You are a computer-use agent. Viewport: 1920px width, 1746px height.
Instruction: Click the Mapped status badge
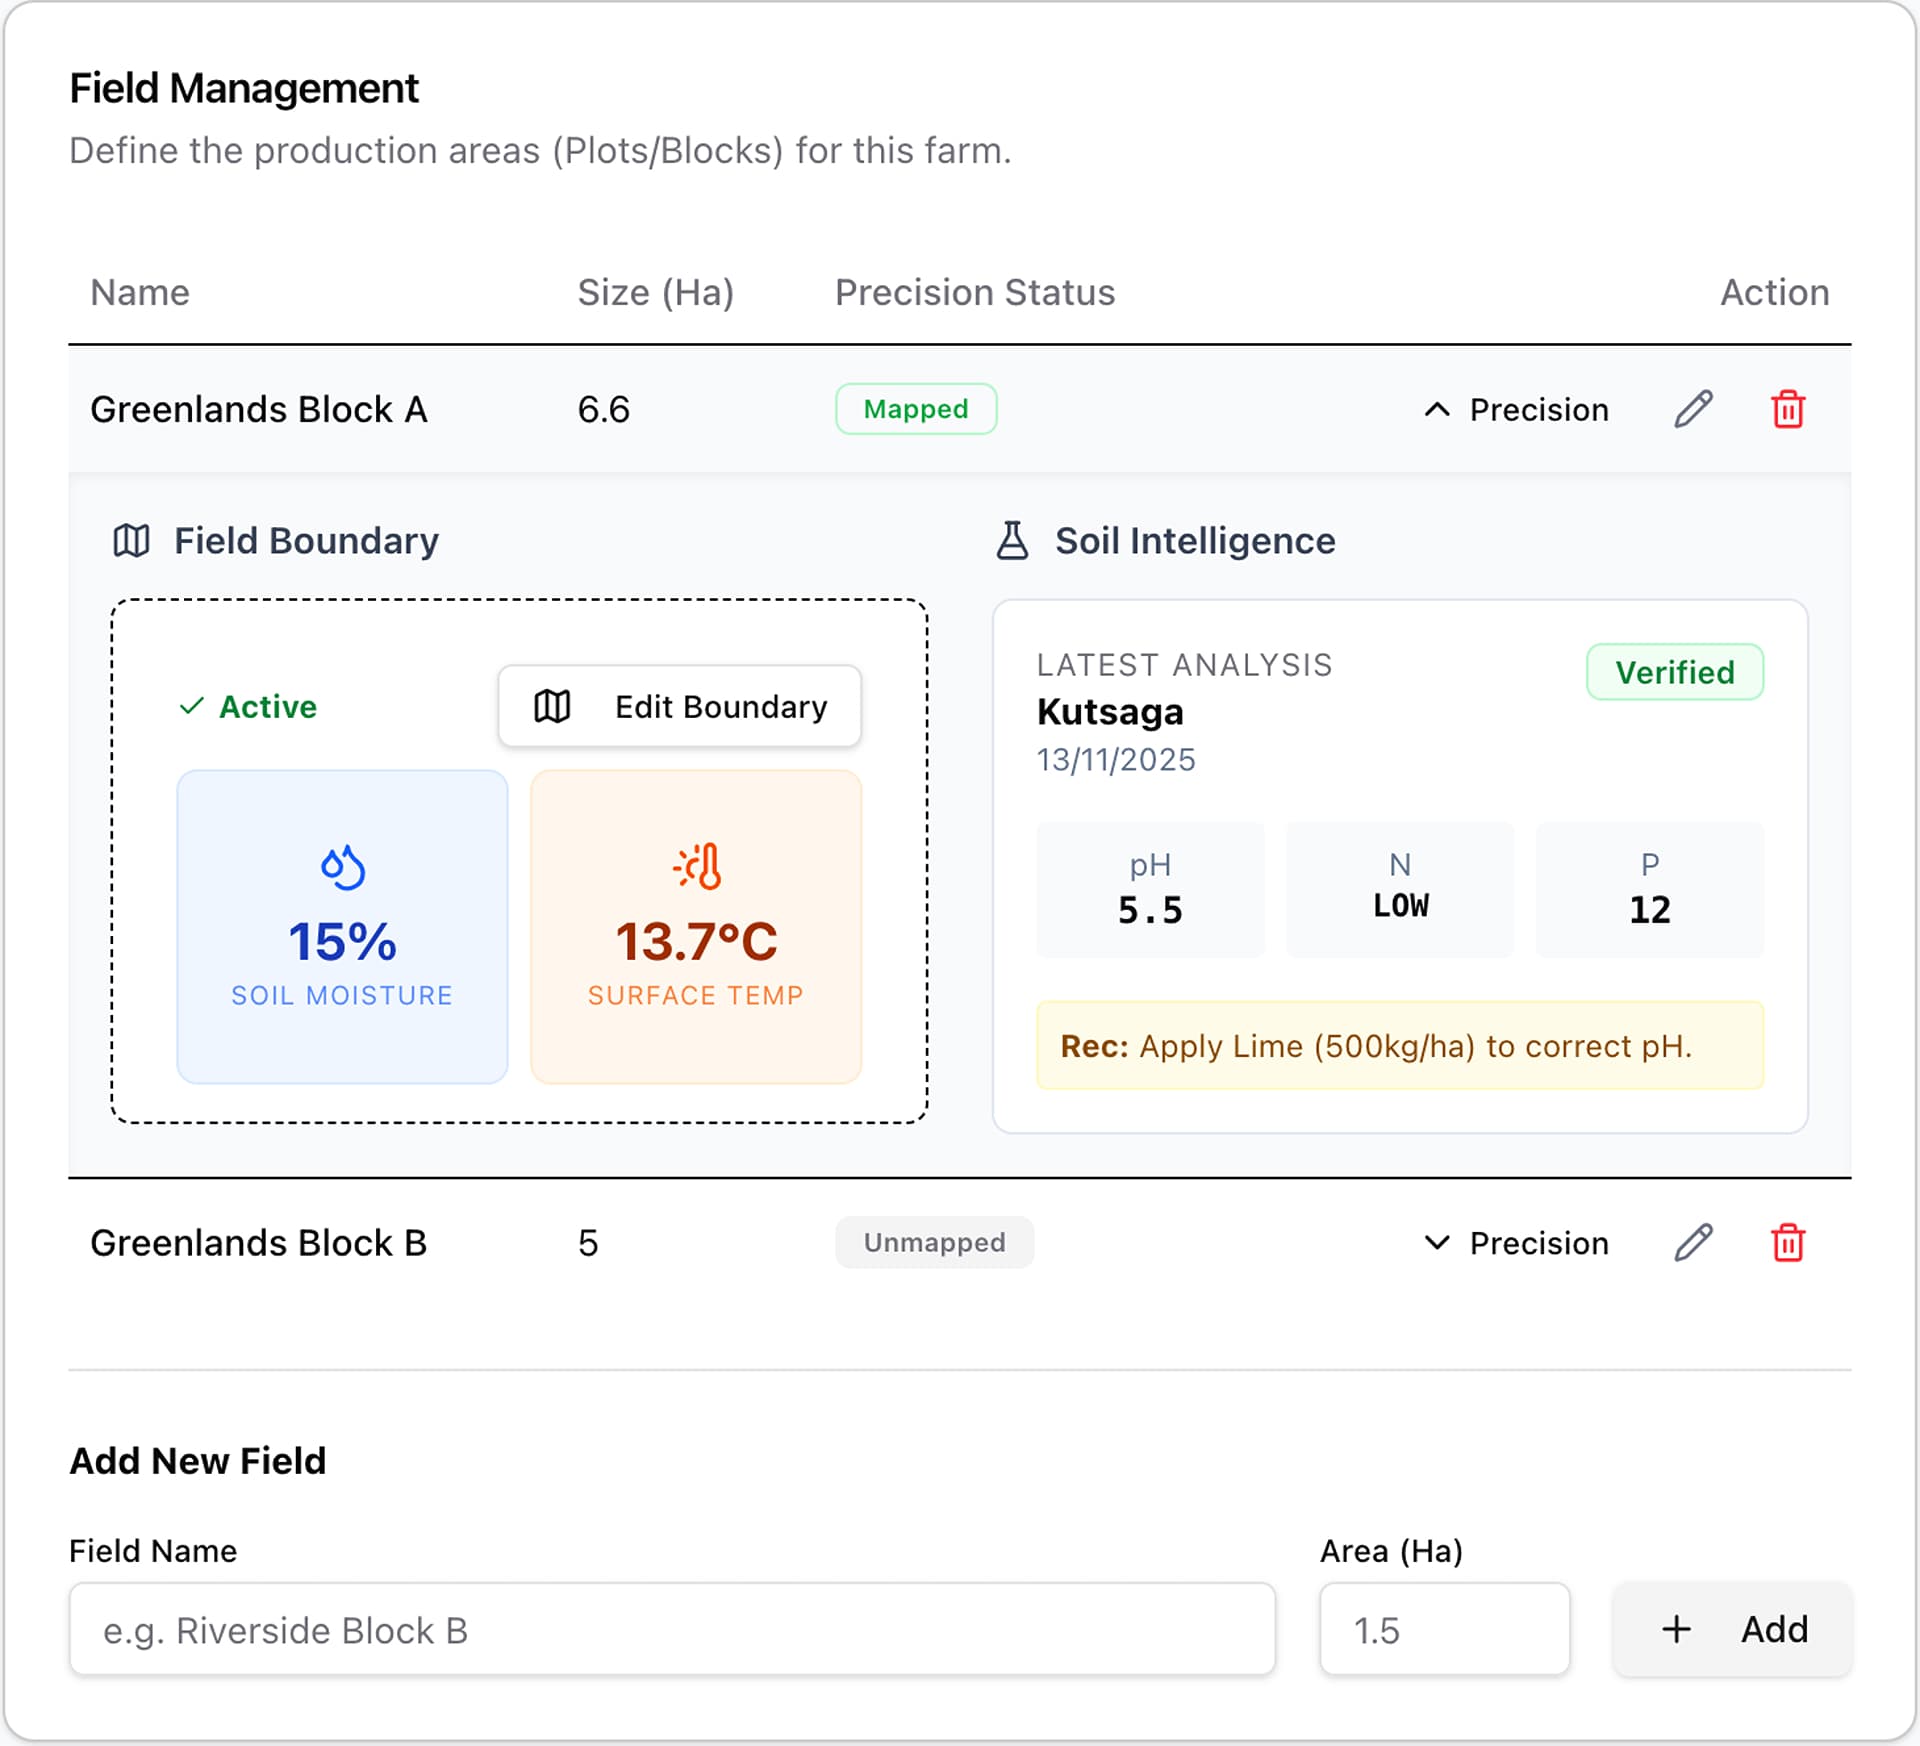(x=915, y=409)
